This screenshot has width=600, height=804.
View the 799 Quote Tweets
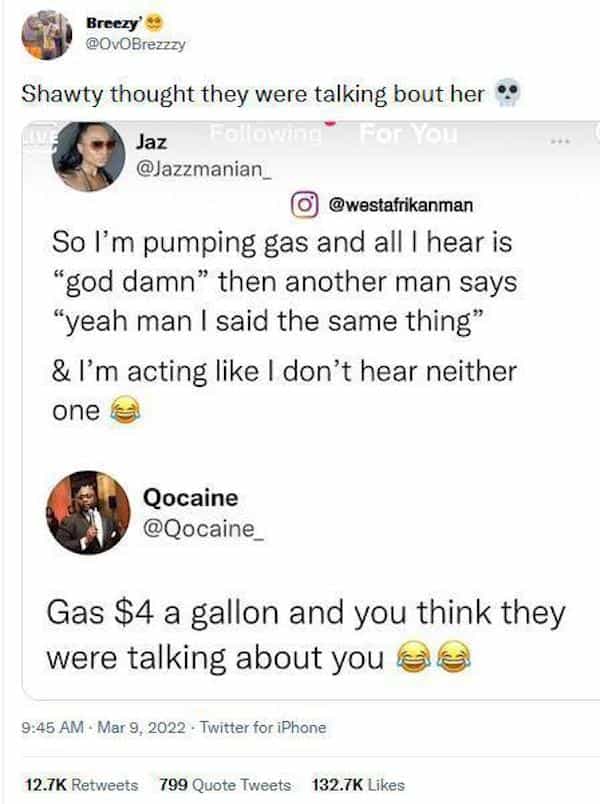click(225, 785)
